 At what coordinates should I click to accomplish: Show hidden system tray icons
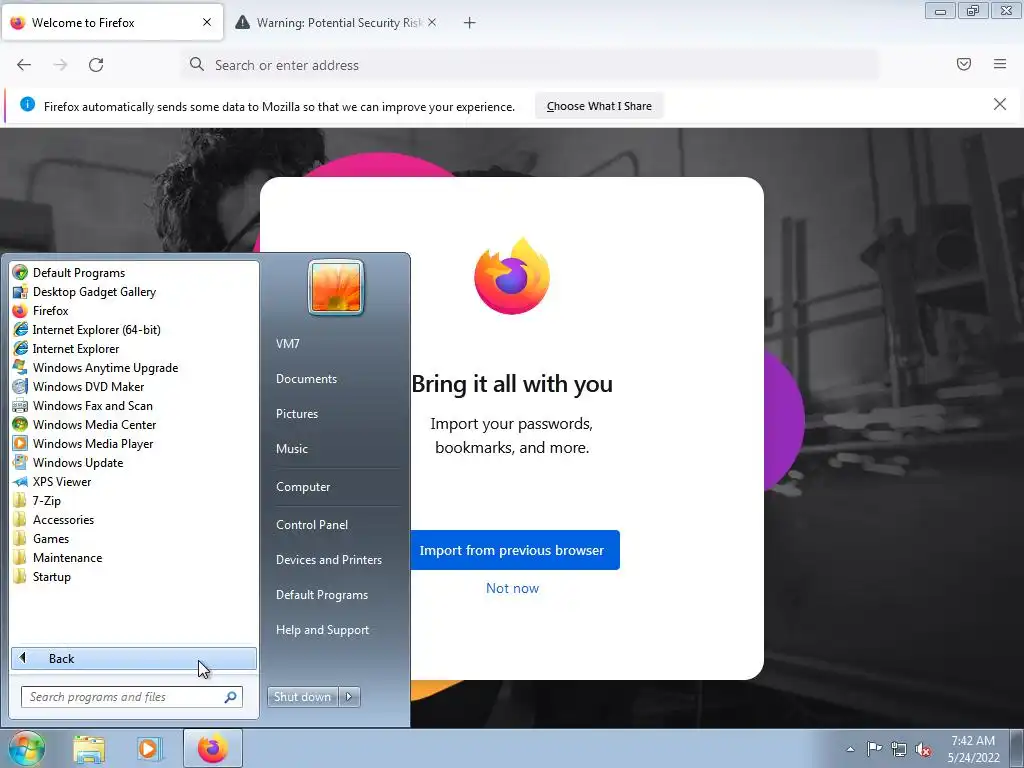(x=850, y=749)
